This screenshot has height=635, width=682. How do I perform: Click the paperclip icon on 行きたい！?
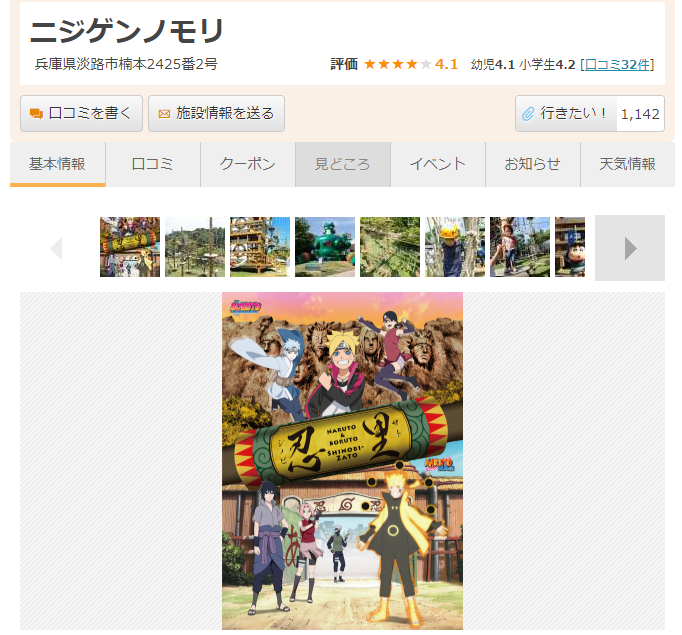(x=528, y=114)
